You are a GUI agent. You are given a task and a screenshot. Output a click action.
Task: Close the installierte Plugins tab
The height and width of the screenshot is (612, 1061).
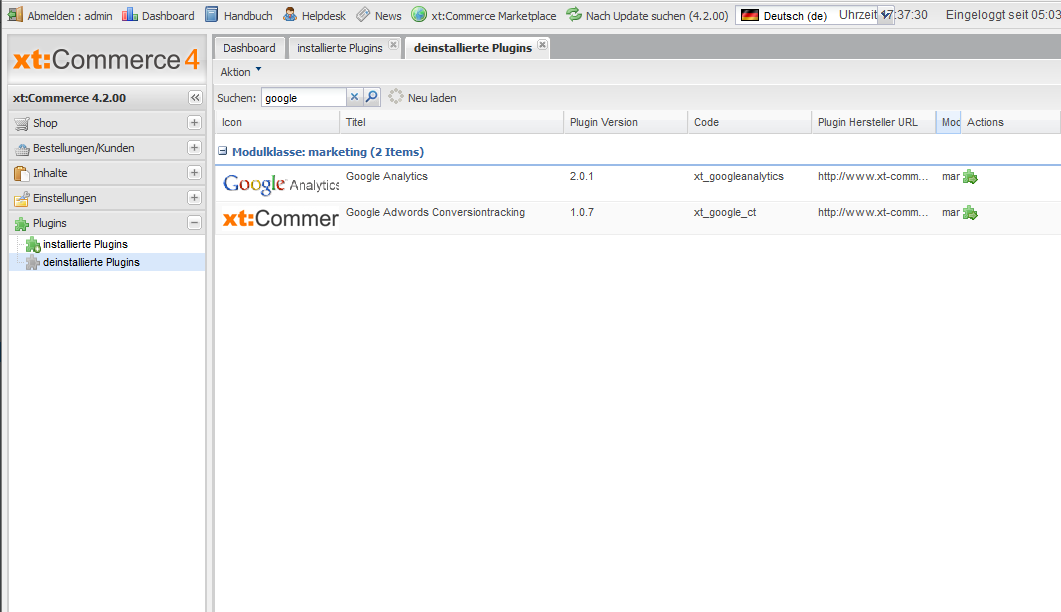393,45
